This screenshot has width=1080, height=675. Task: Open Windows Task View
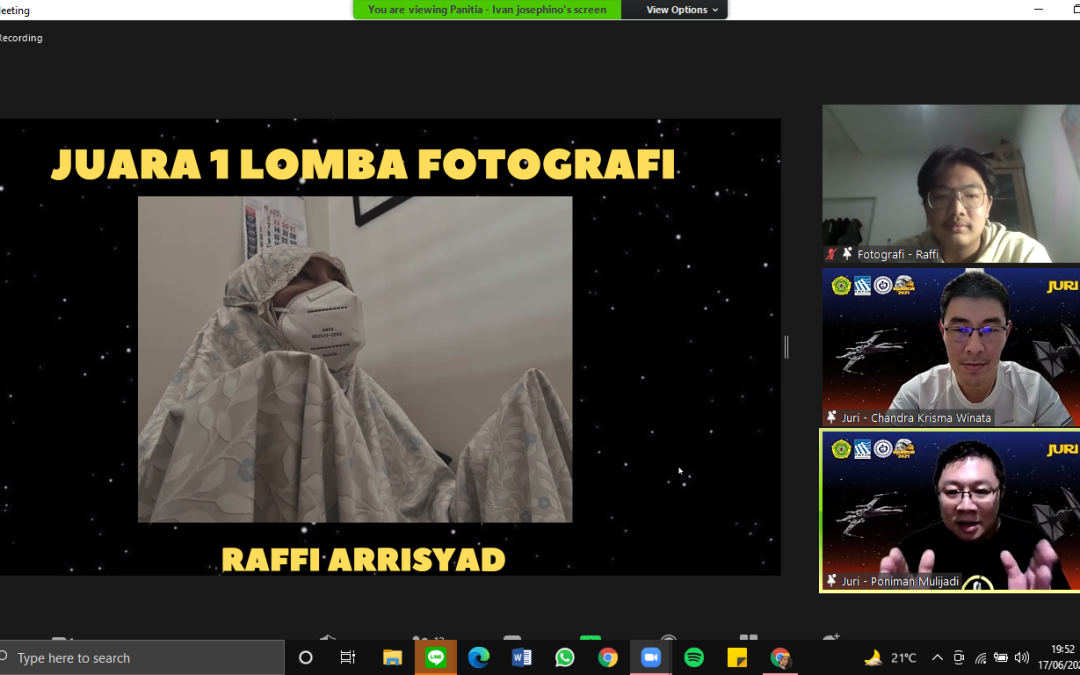[x=348, y=657]
